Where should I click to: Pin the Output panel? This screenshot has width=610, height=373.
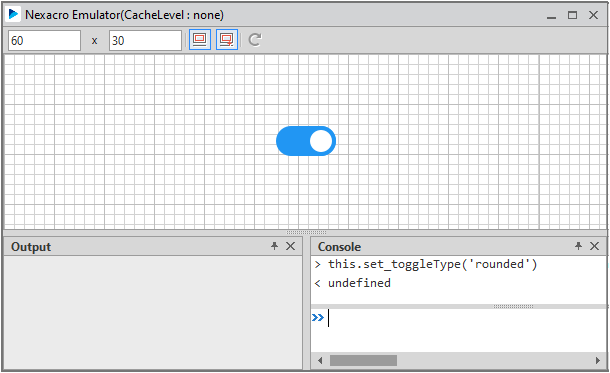click(x=275, y=246)
